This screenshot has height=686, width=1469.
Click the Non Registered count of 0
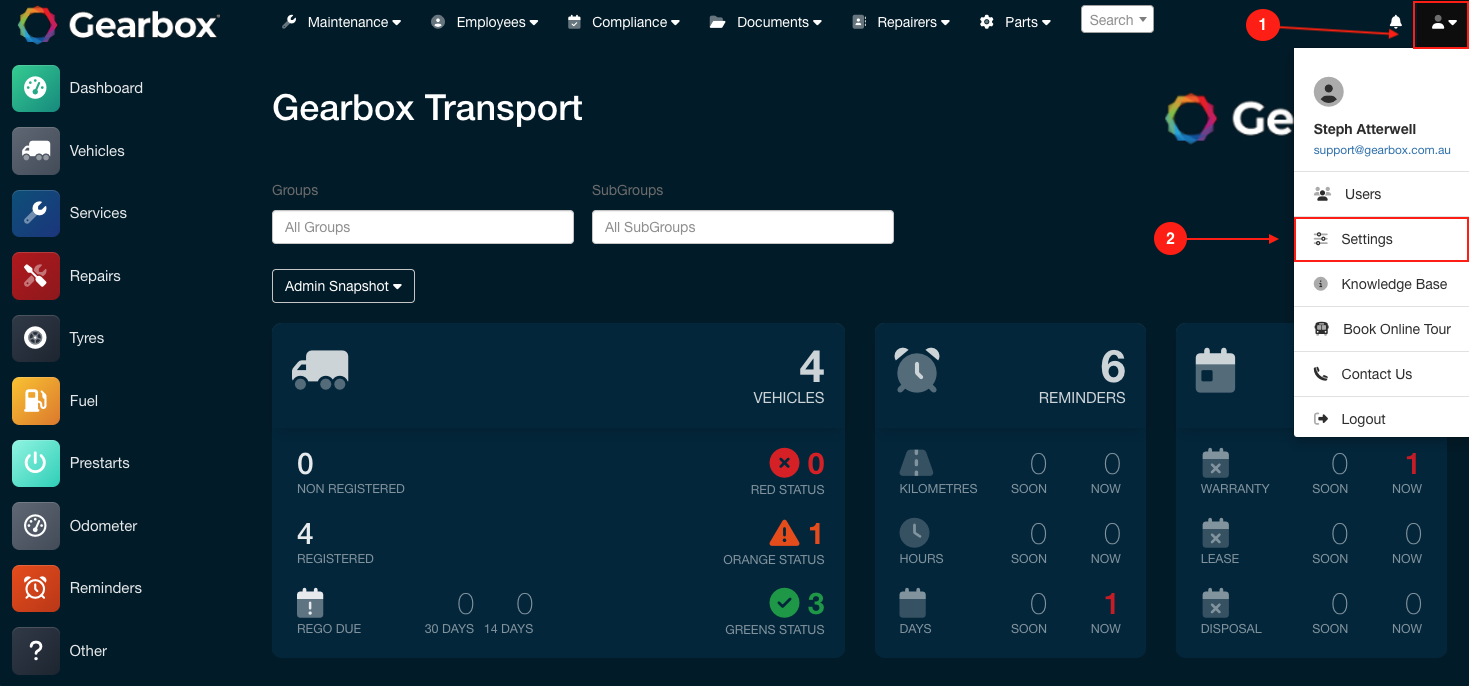305,464
